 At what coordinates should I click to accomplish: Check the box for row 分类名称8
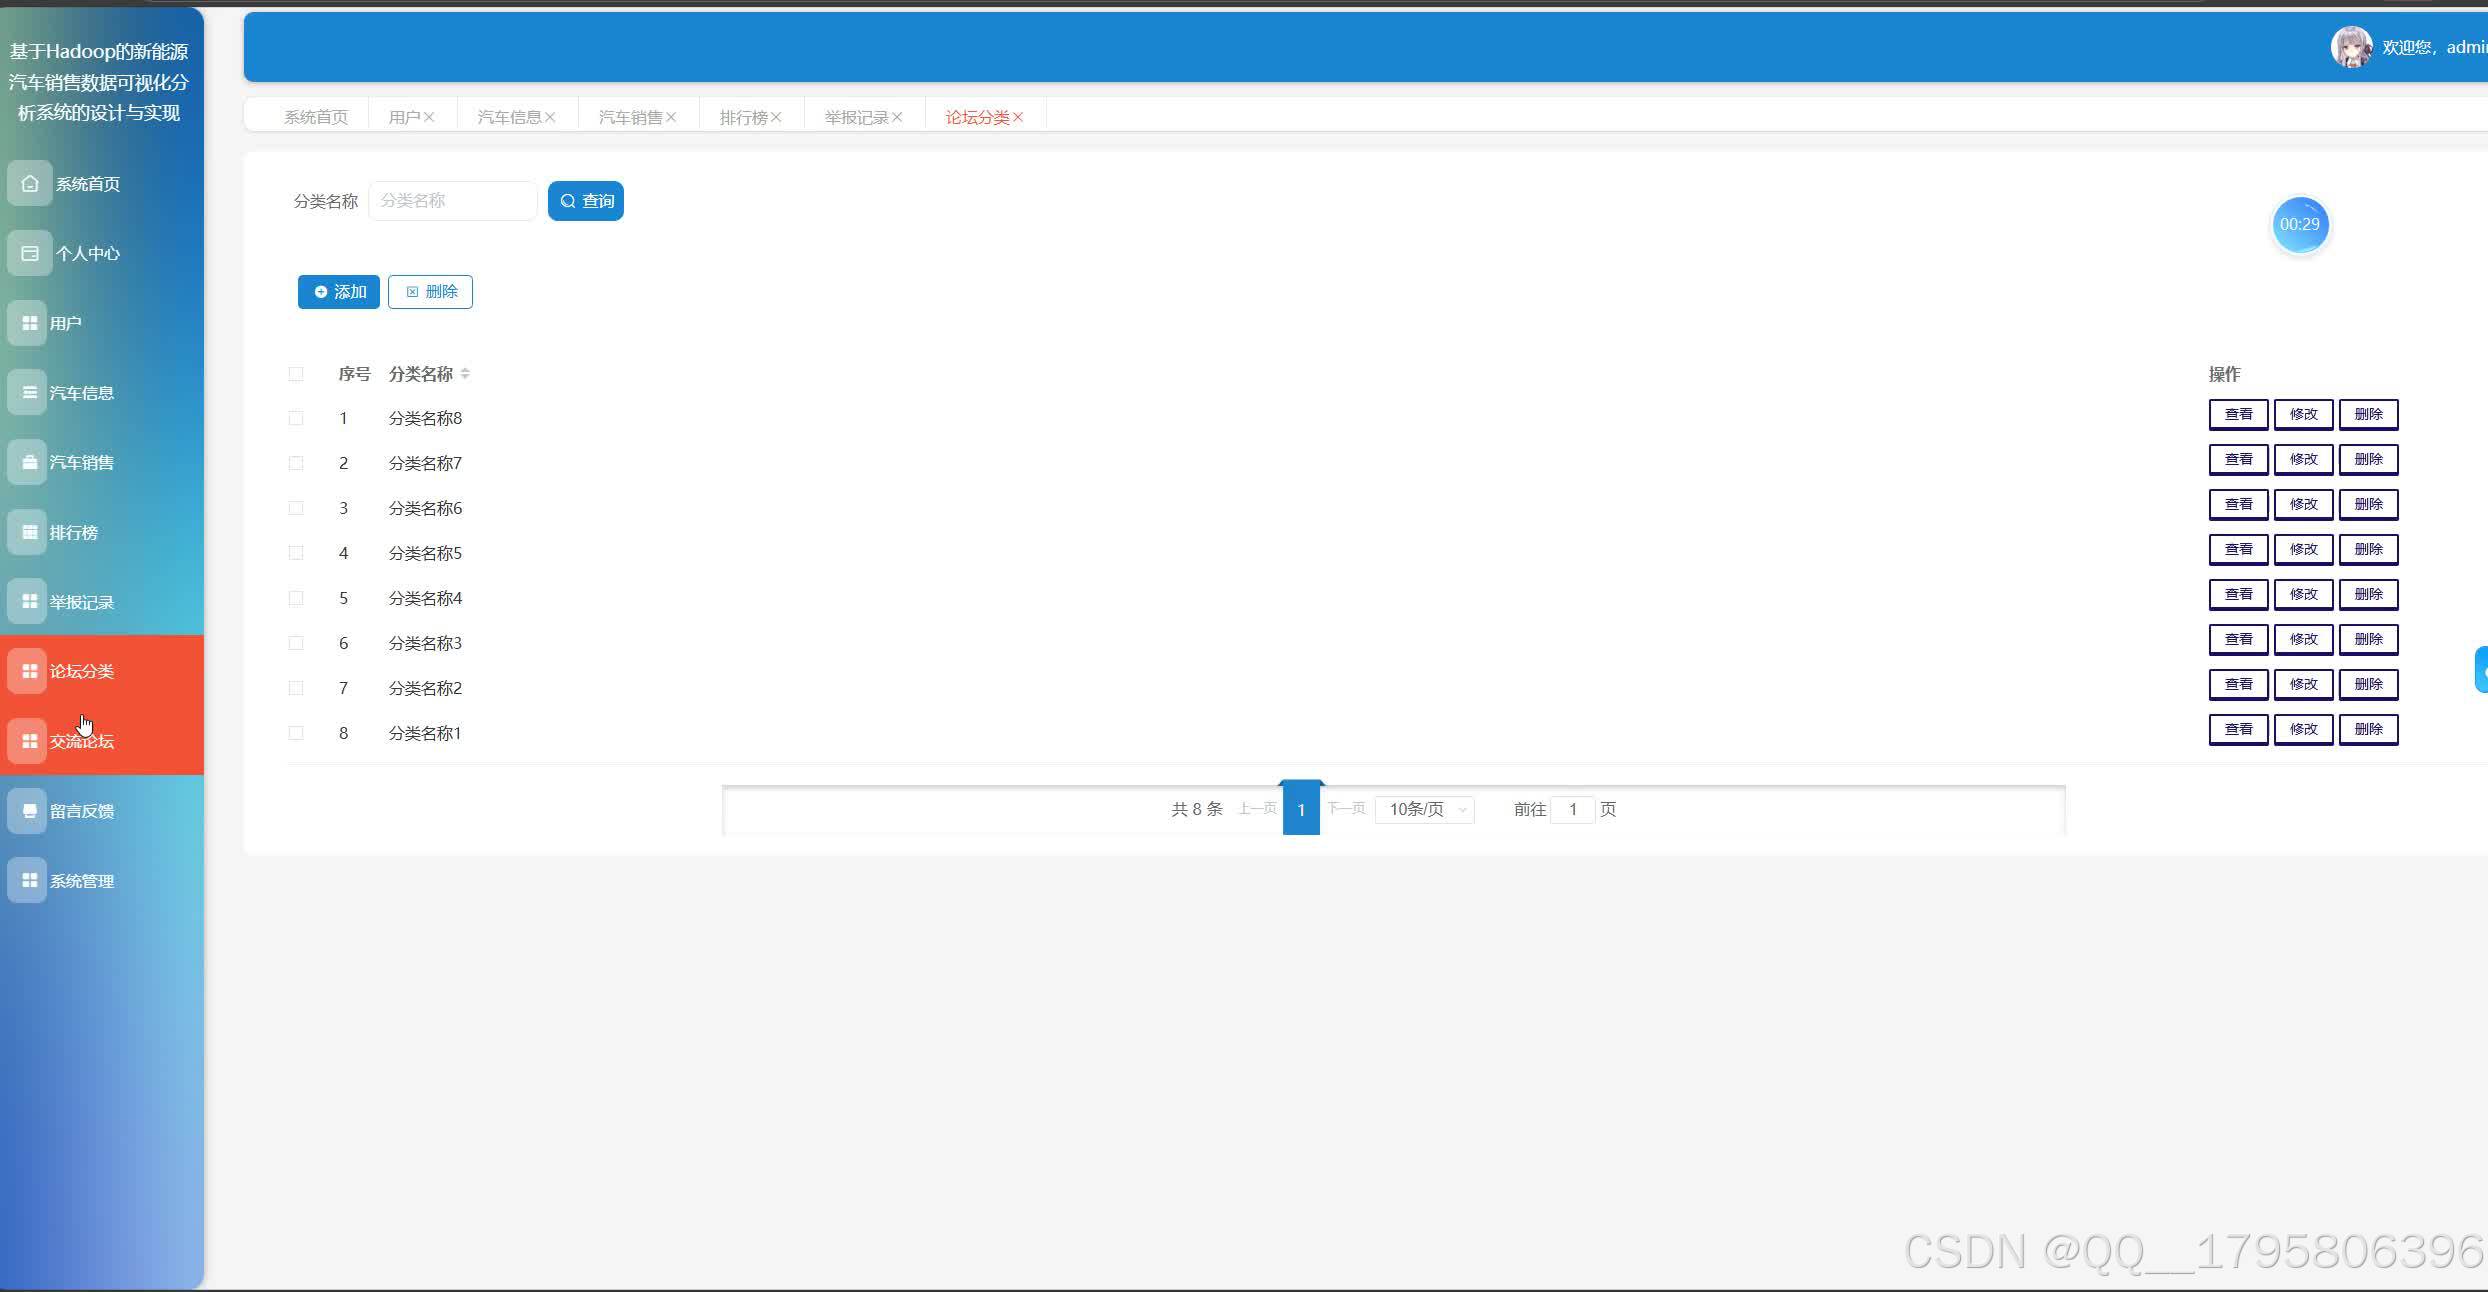tap(296, 418)
